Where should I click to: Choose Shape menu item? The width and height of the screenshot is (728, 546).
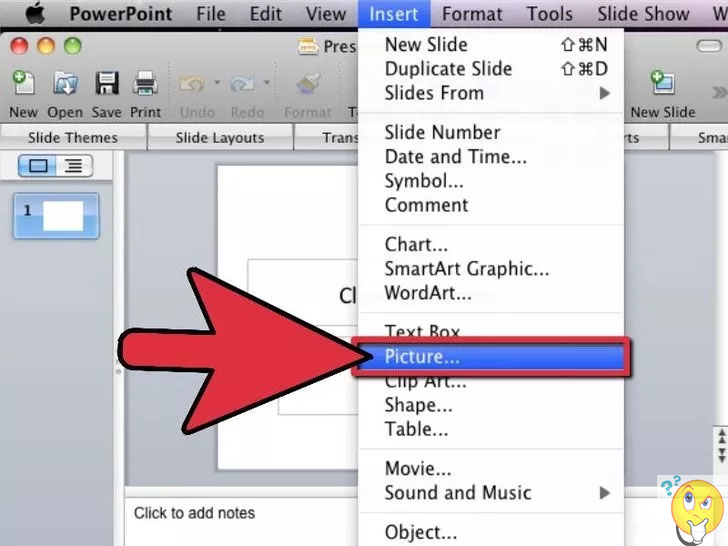click(x=491, y=405)
